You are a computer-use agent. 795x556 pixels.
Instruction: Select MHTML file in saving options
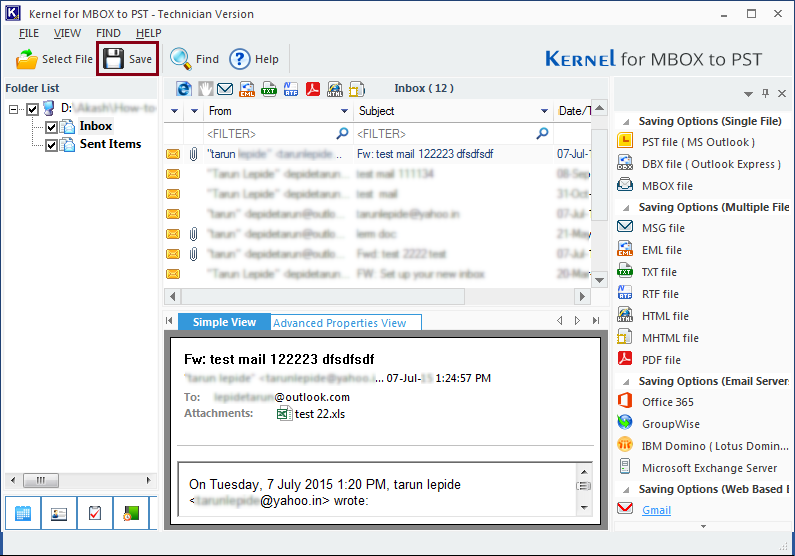click(670, 338)
